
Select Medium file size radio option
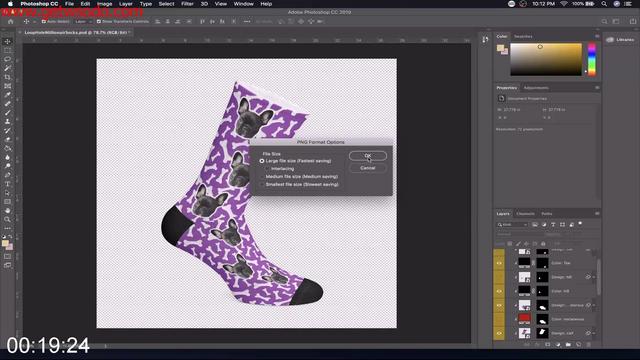(262, 177)
